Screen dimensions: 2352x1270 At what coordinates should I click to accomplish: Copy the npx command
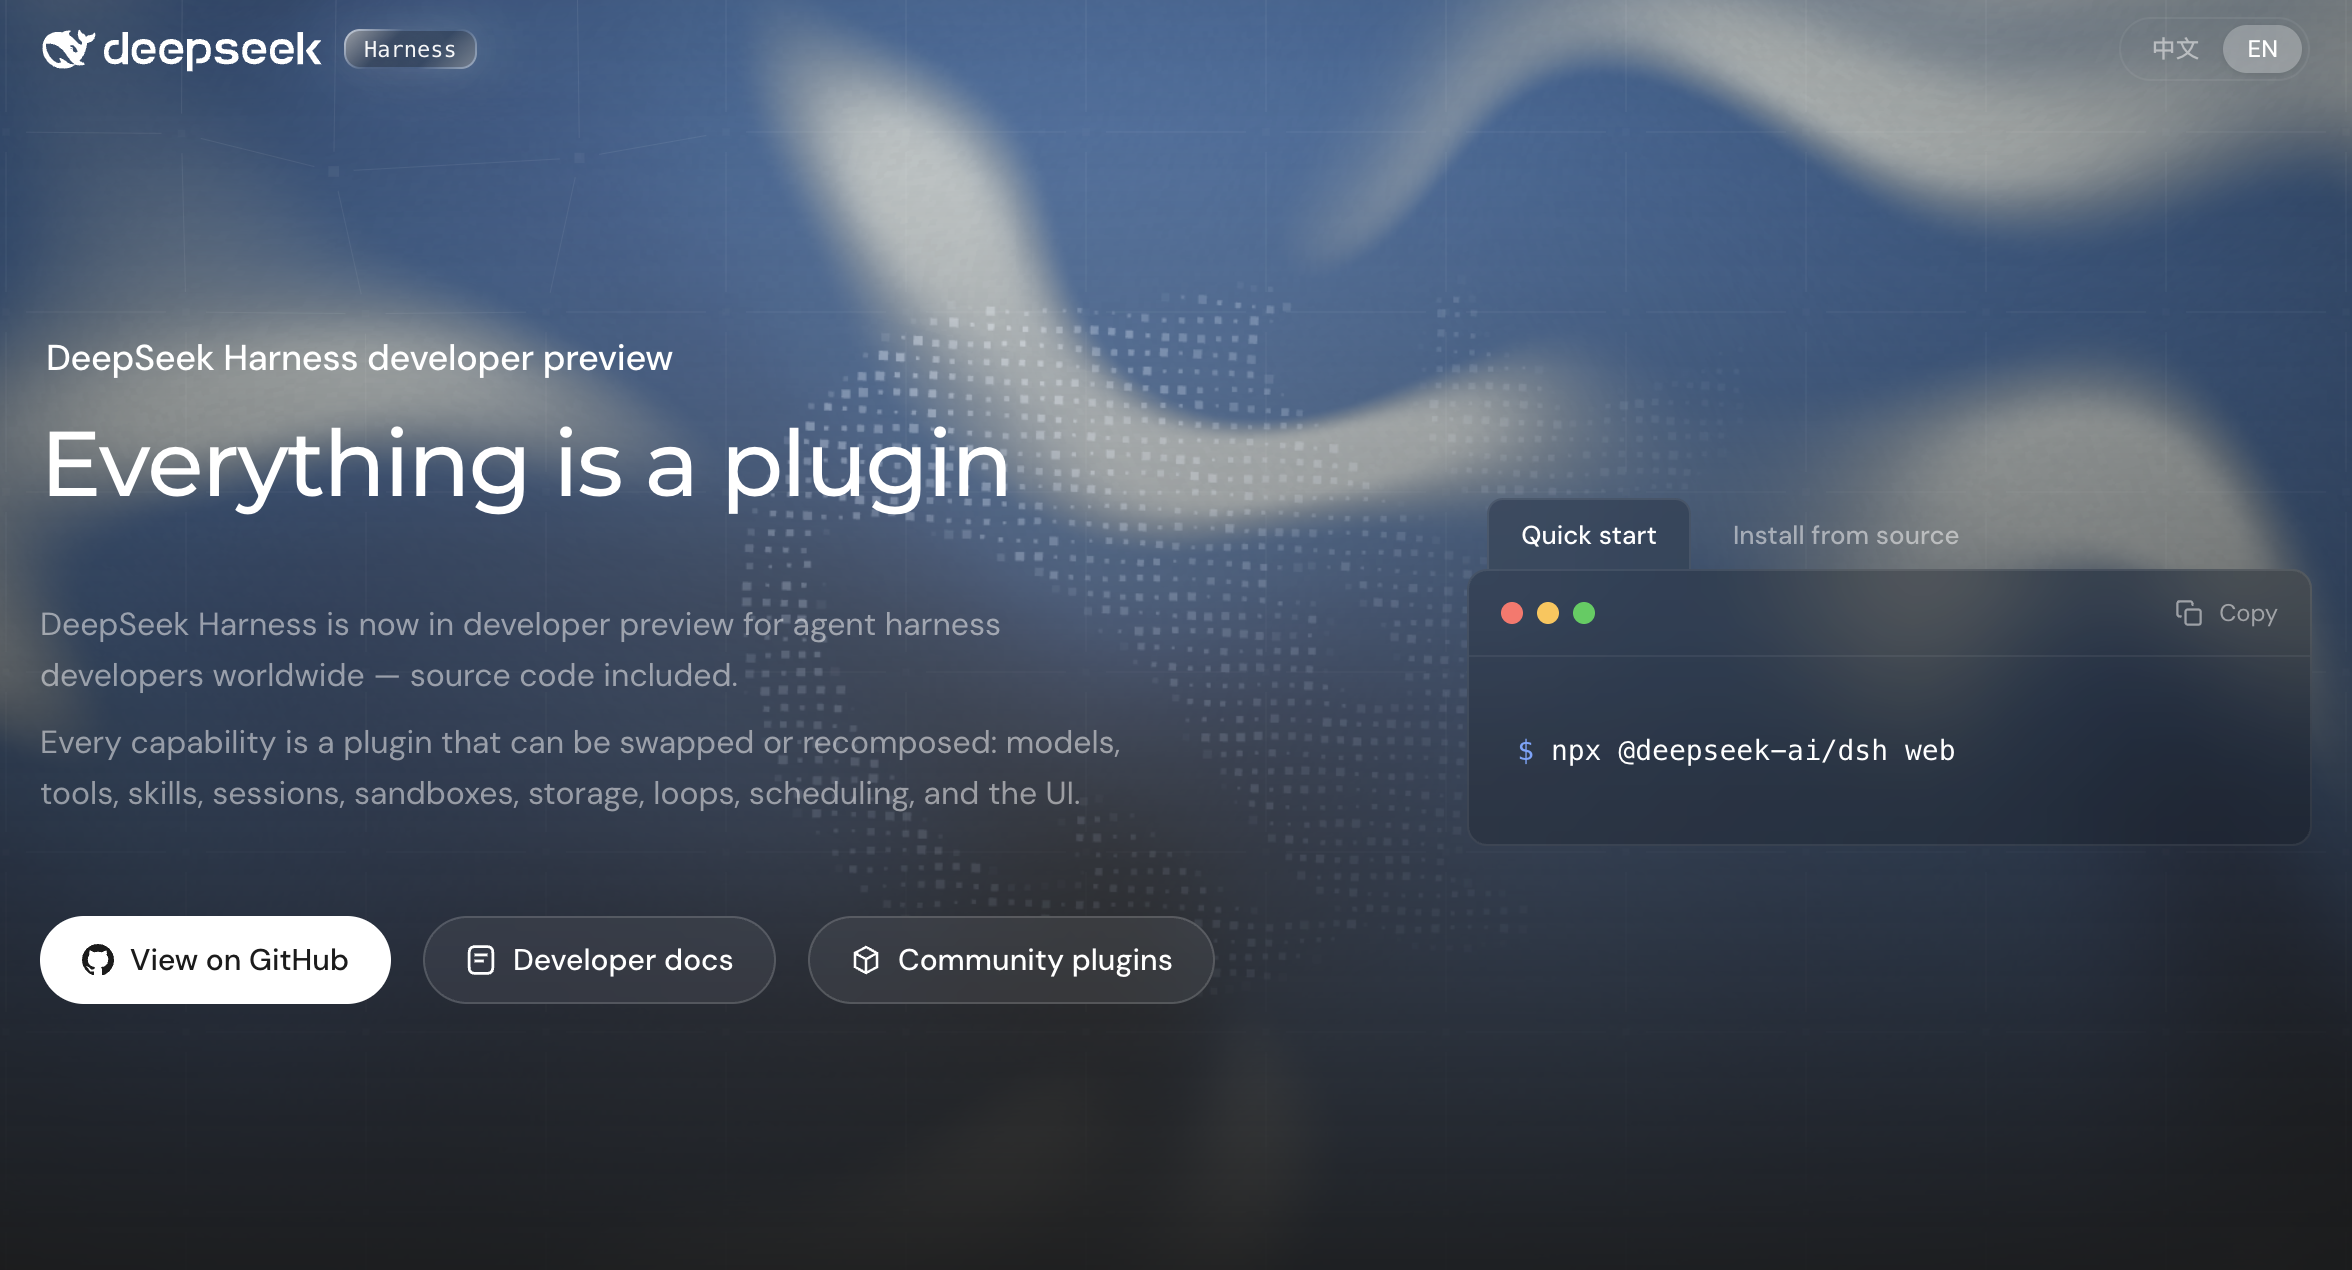2226,613
